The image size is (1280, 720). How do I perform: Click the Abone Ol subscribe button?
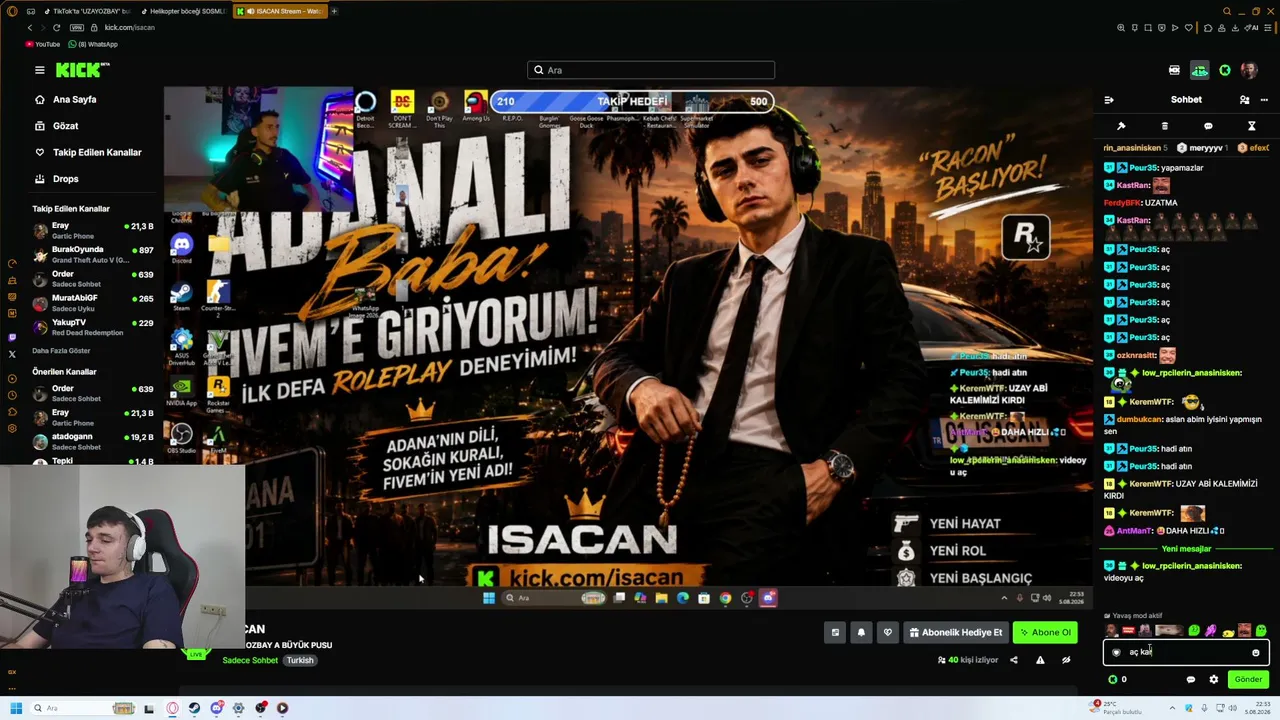pos(1045,632)
